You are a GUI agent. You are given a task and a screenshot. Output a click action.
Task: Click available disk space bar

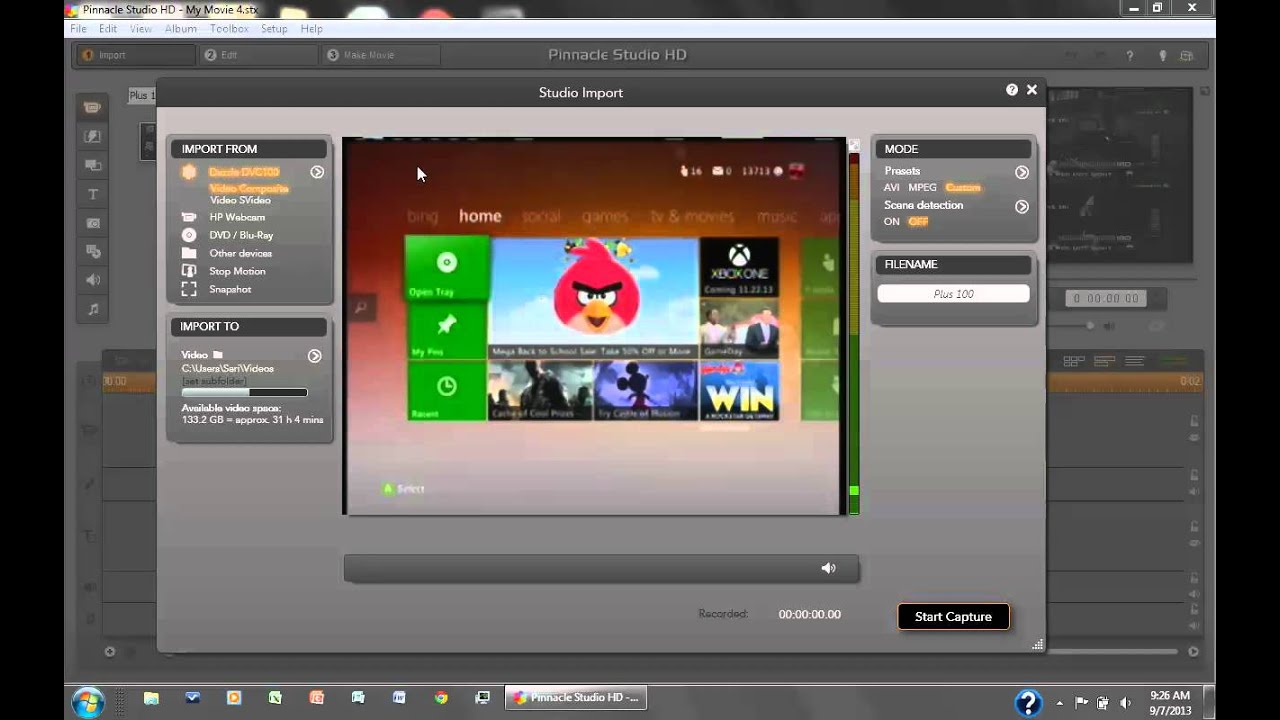(x=244, y=393)
